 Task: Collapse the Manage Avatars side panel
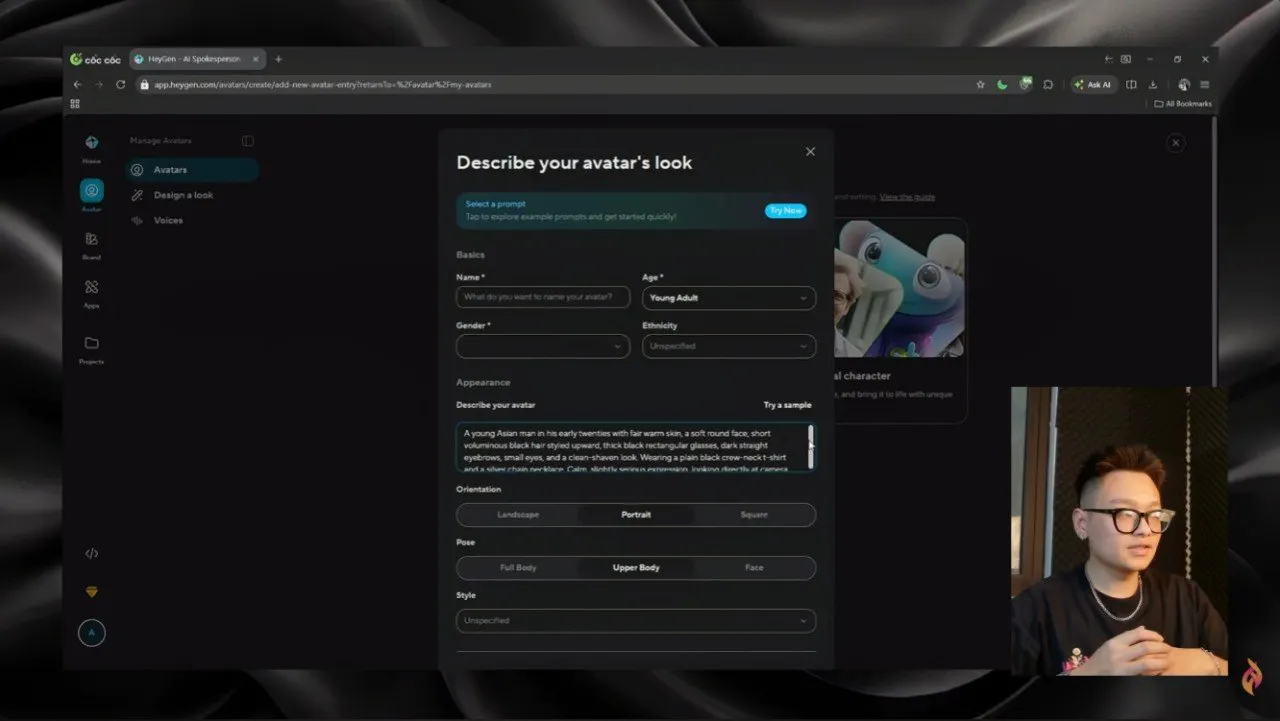(248, 141)
